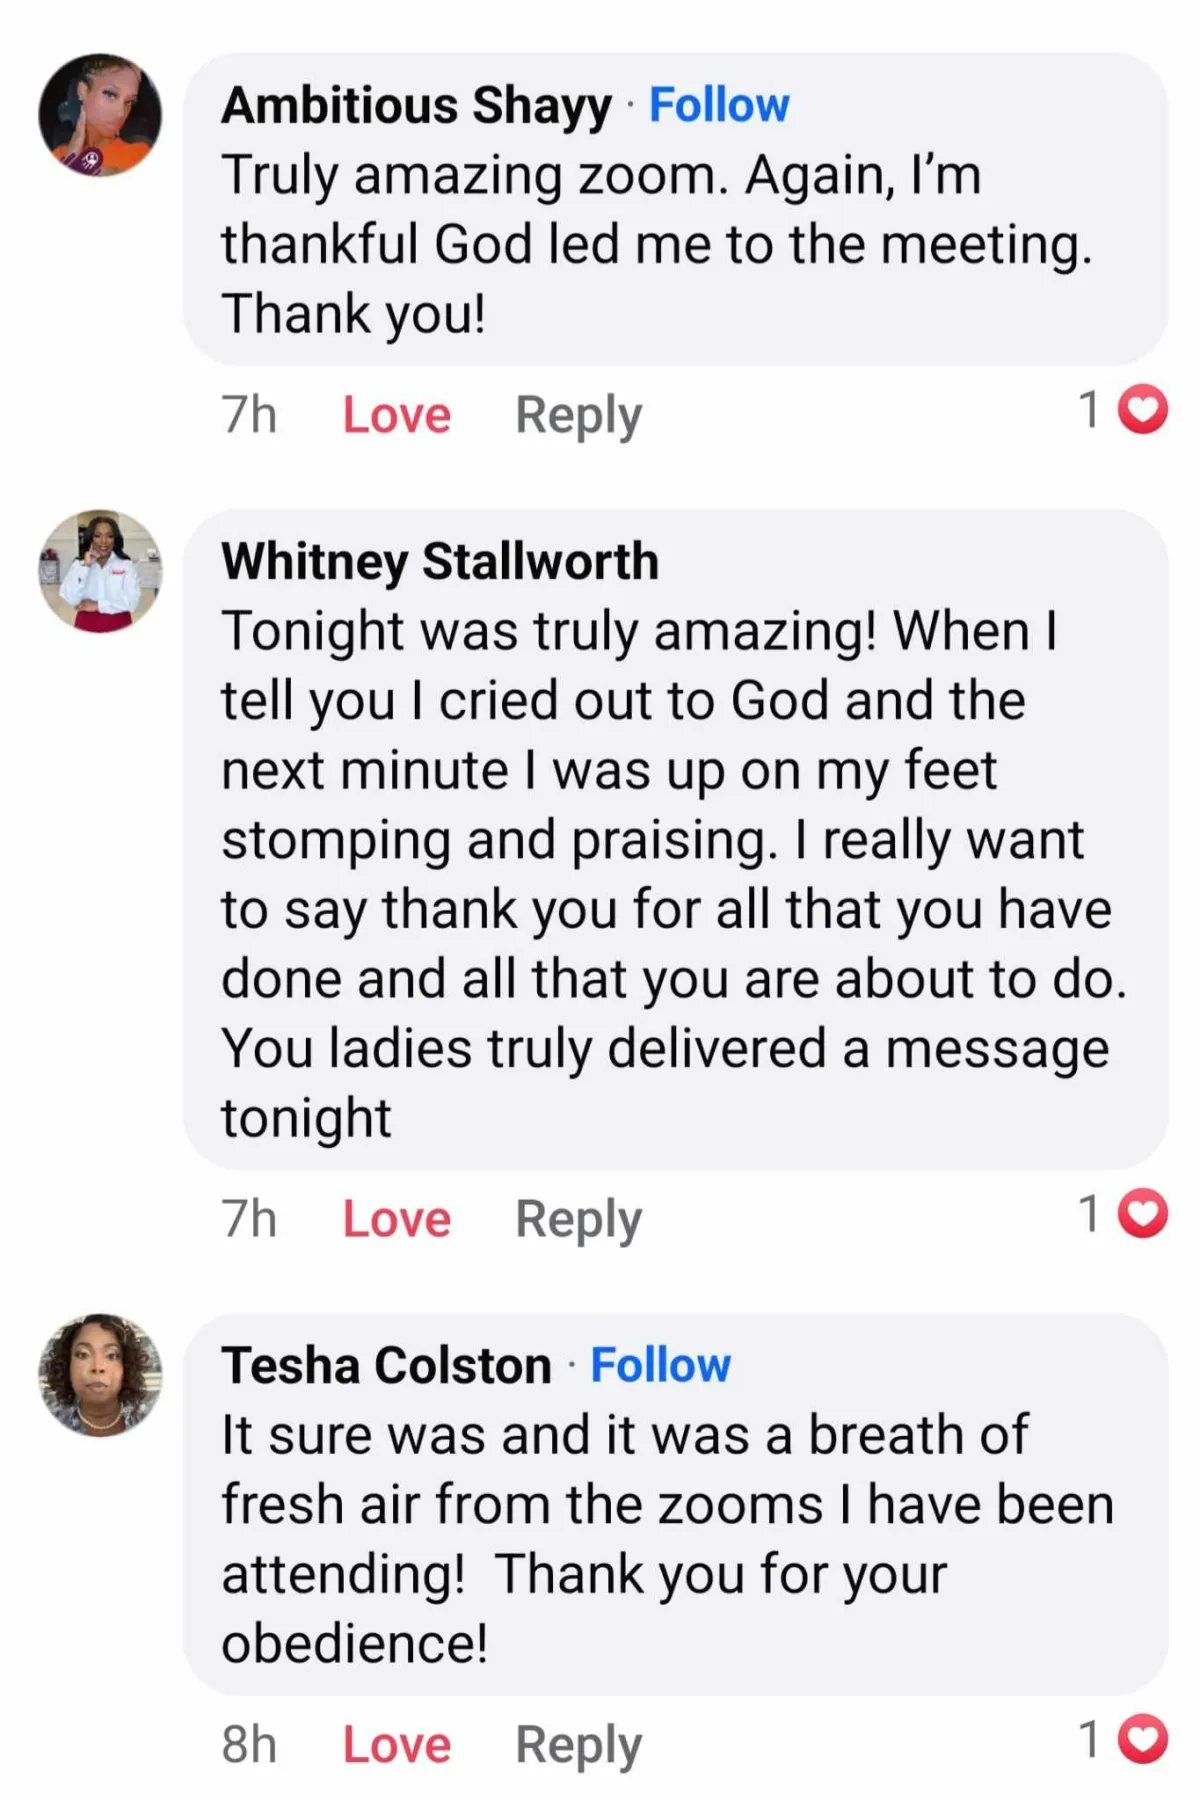Open Tesha Colston name link
The height and width of the screenshot is (1800, 1200).
click(386, 1366)
